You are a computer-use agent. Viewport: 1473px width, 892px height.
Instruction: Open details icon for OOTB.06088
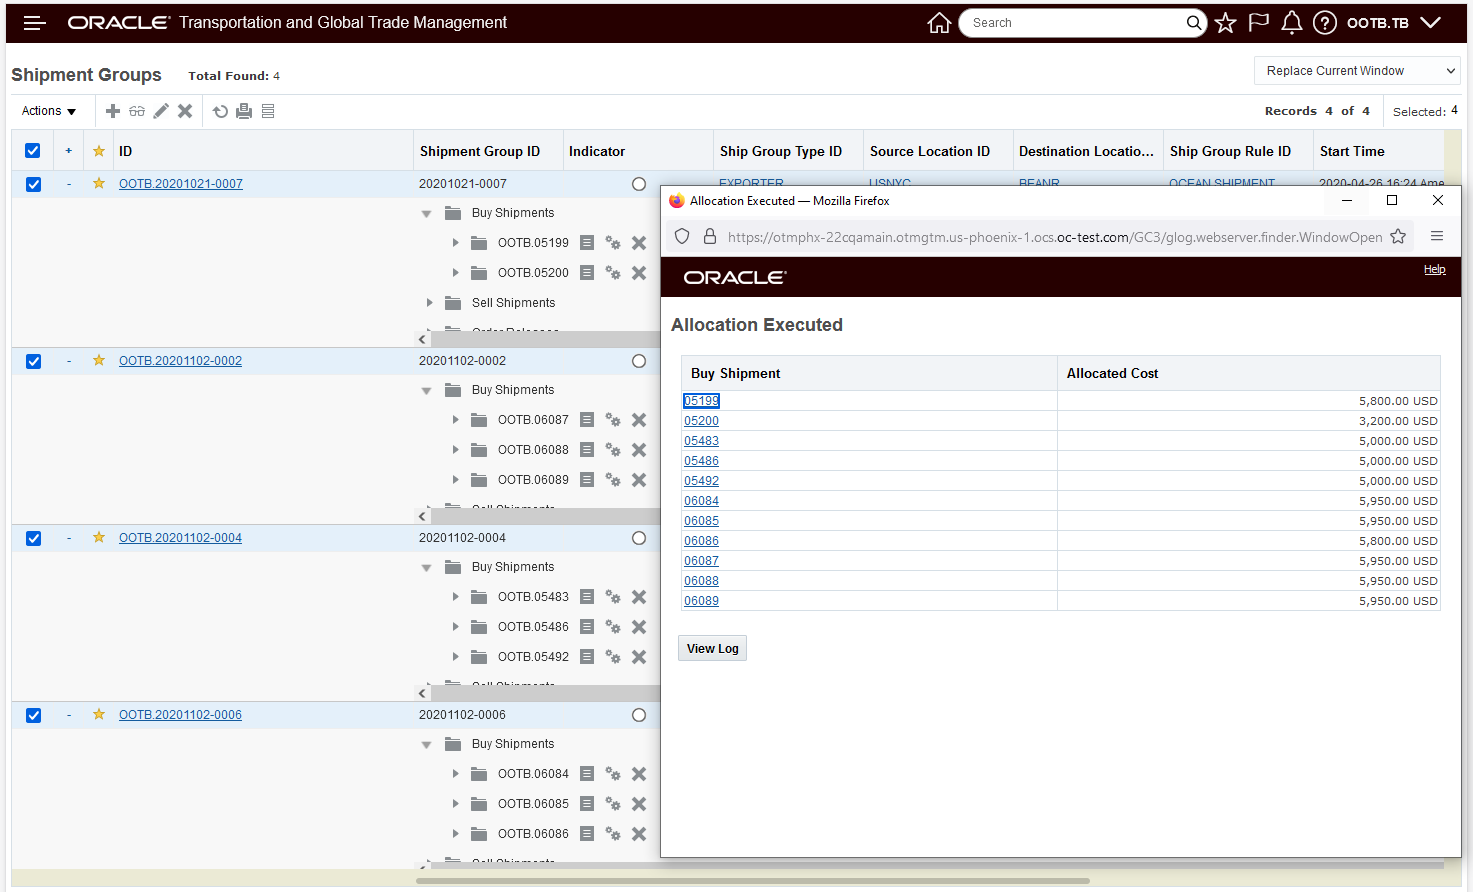click(x=587, y=450)
